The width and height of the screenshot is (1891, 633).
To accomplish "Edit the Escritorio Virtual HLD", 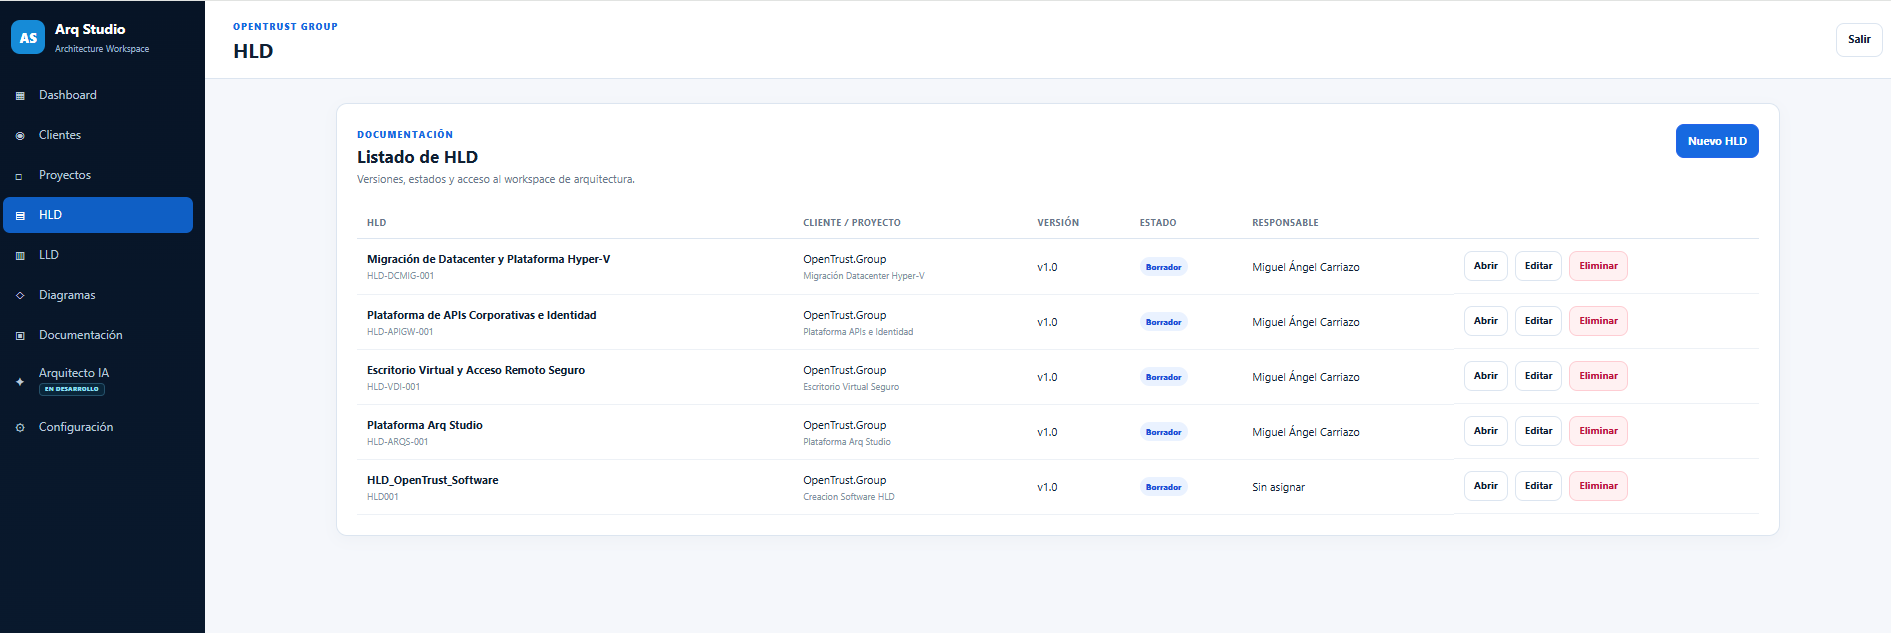I will coord(1538,376).
